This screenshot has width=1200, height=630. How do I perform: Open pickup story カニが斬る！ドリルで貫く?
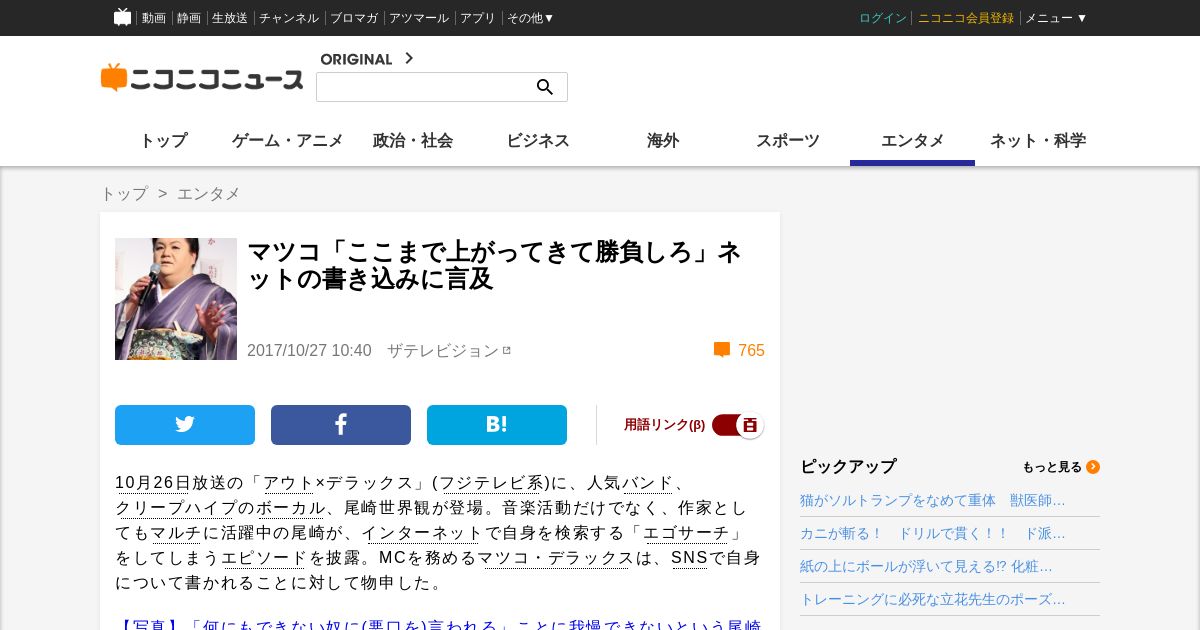tap(933, 533)
